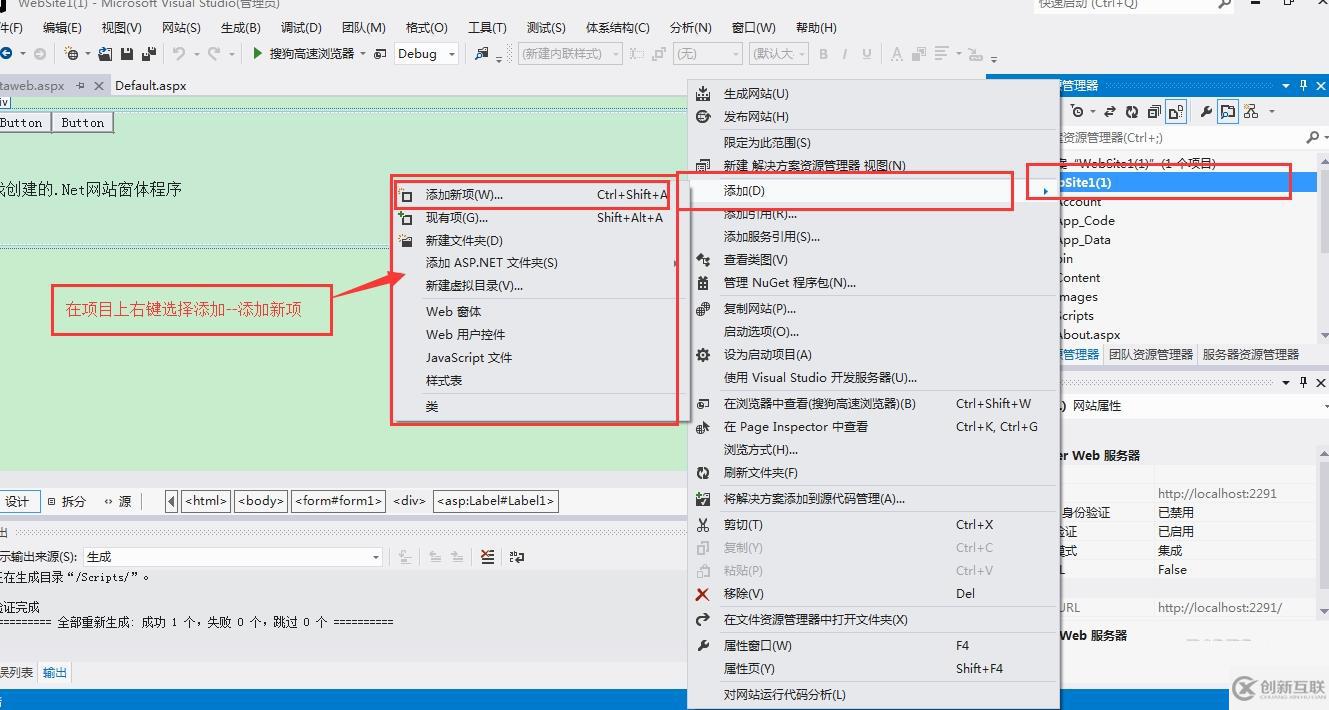This screenshot has width=1329, height=710.
Task: Click the NuGet package icon in context menu
Action: [x=703, y=282]
